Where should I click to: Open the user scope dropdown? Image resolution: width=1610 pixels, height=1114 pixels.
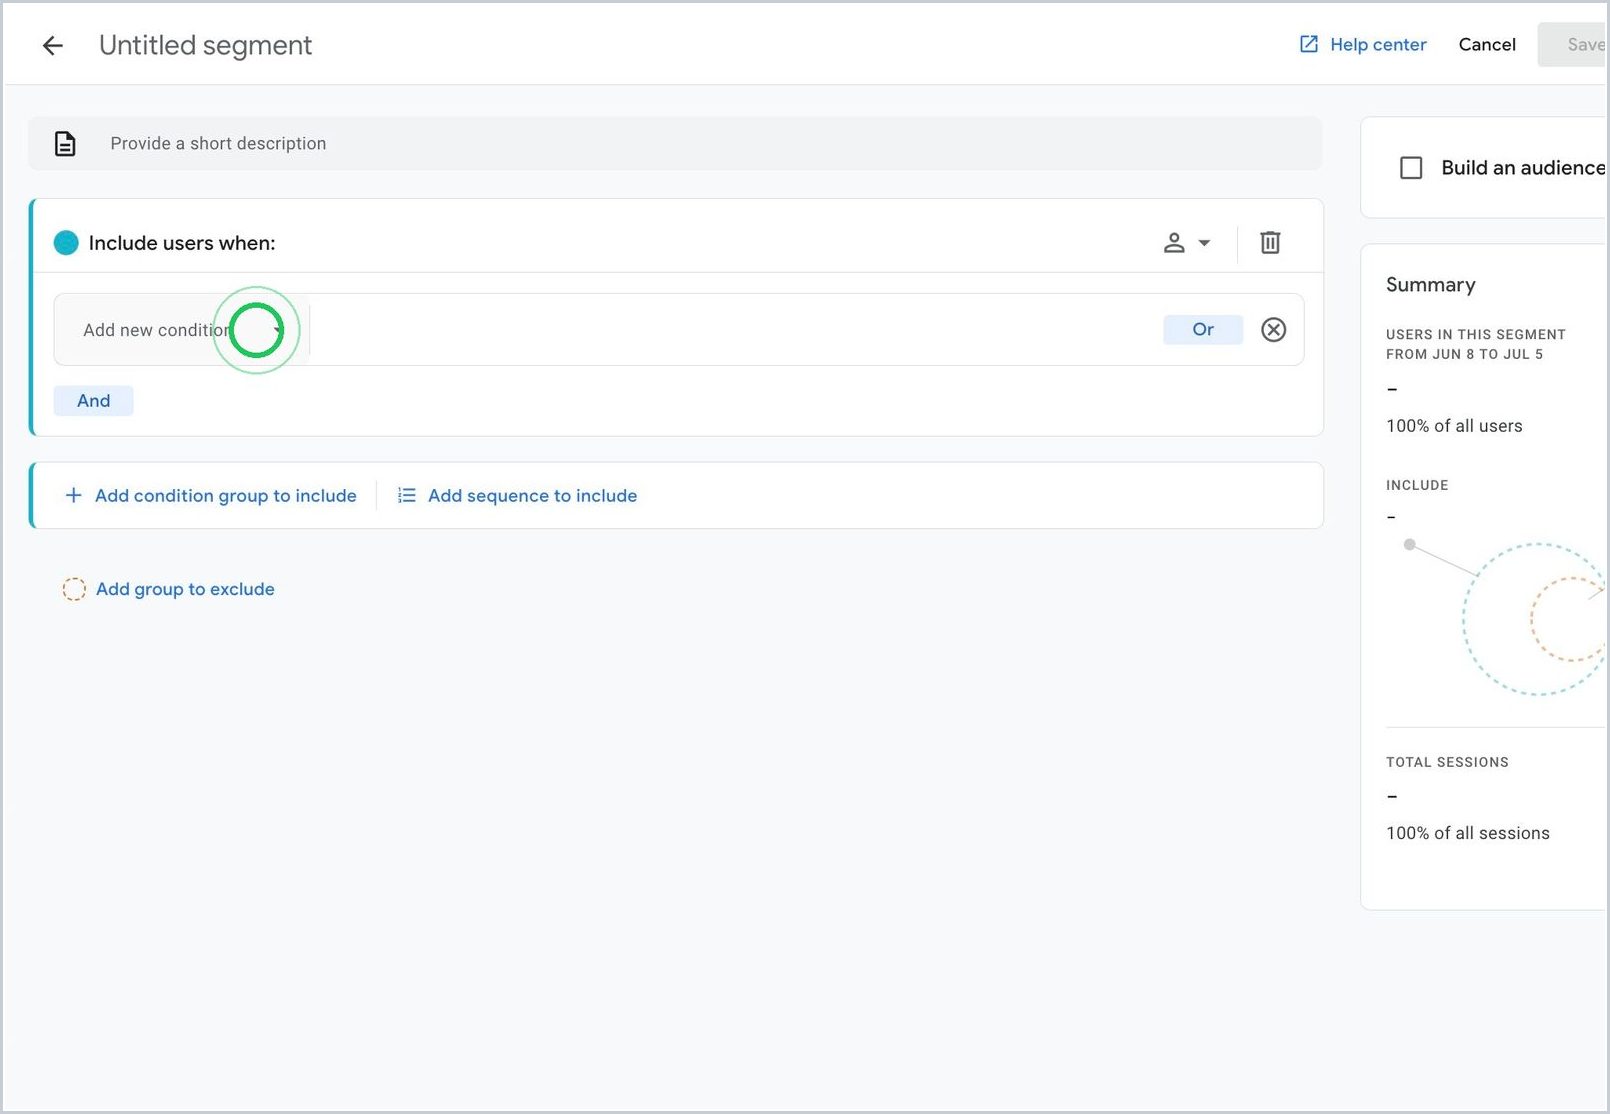click(1187, 242)
